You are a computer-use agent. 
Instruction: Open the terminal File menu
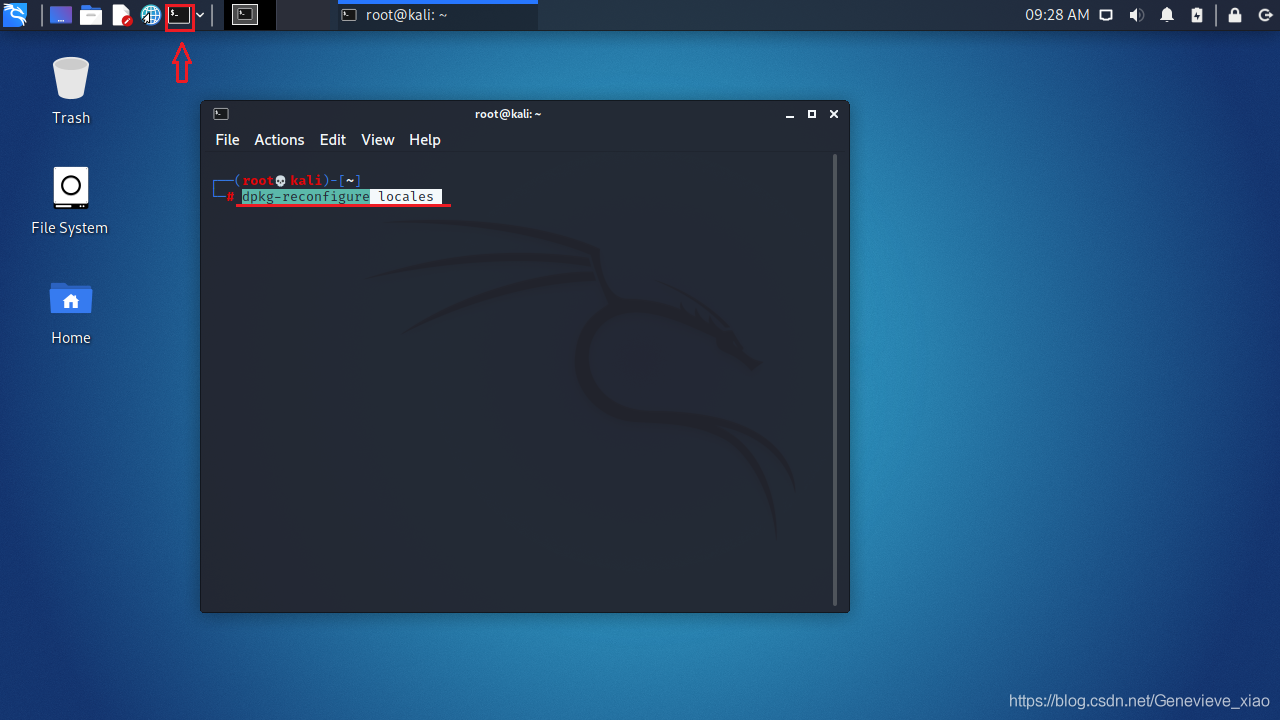pos(228,140)
